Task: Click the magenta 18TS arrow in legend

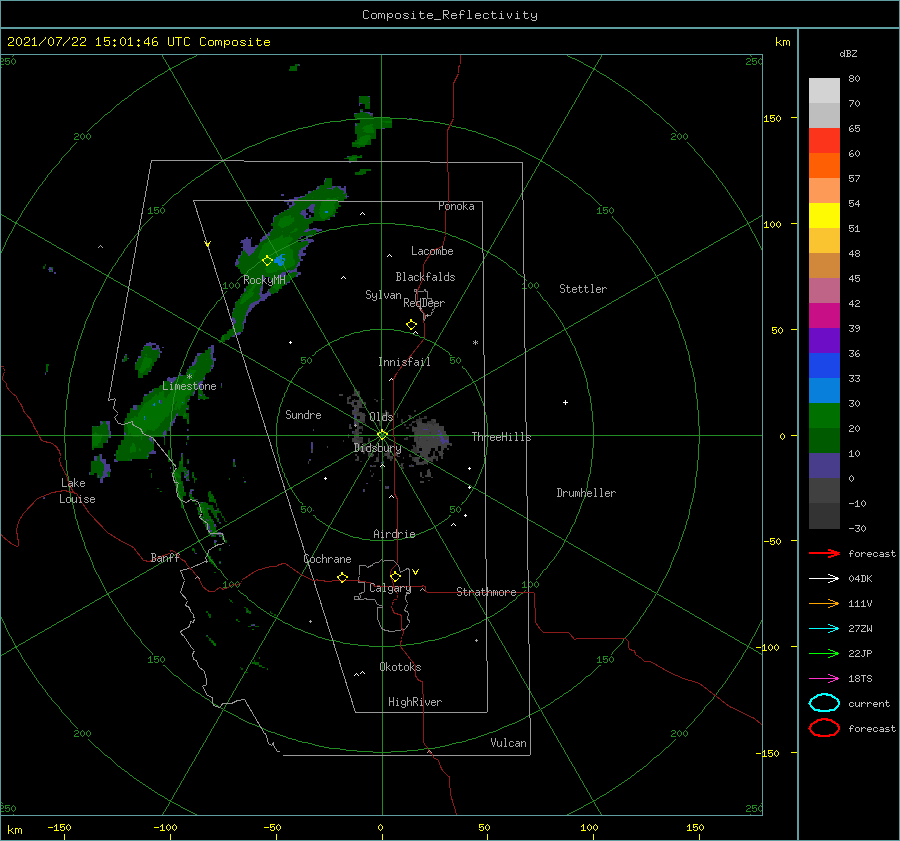Action: click(x=824, y=679)
